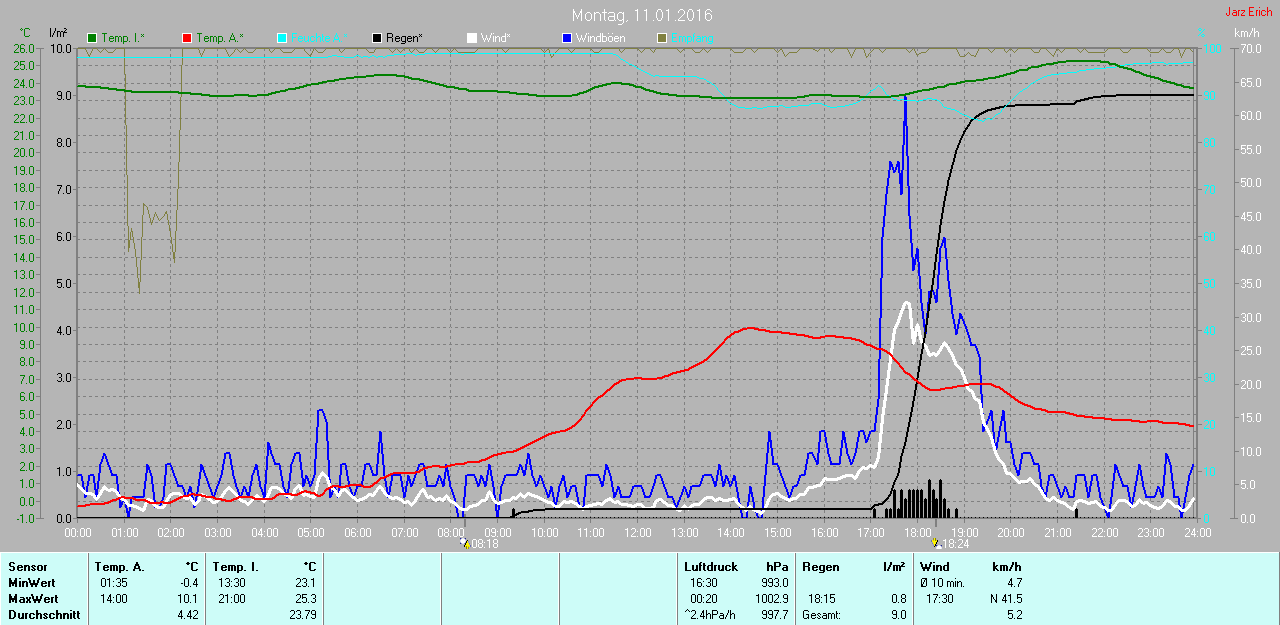The image size is (1280, 625).
Task: Click the green Temp. I. legend swatch
Action: click(x=92, y=38)
